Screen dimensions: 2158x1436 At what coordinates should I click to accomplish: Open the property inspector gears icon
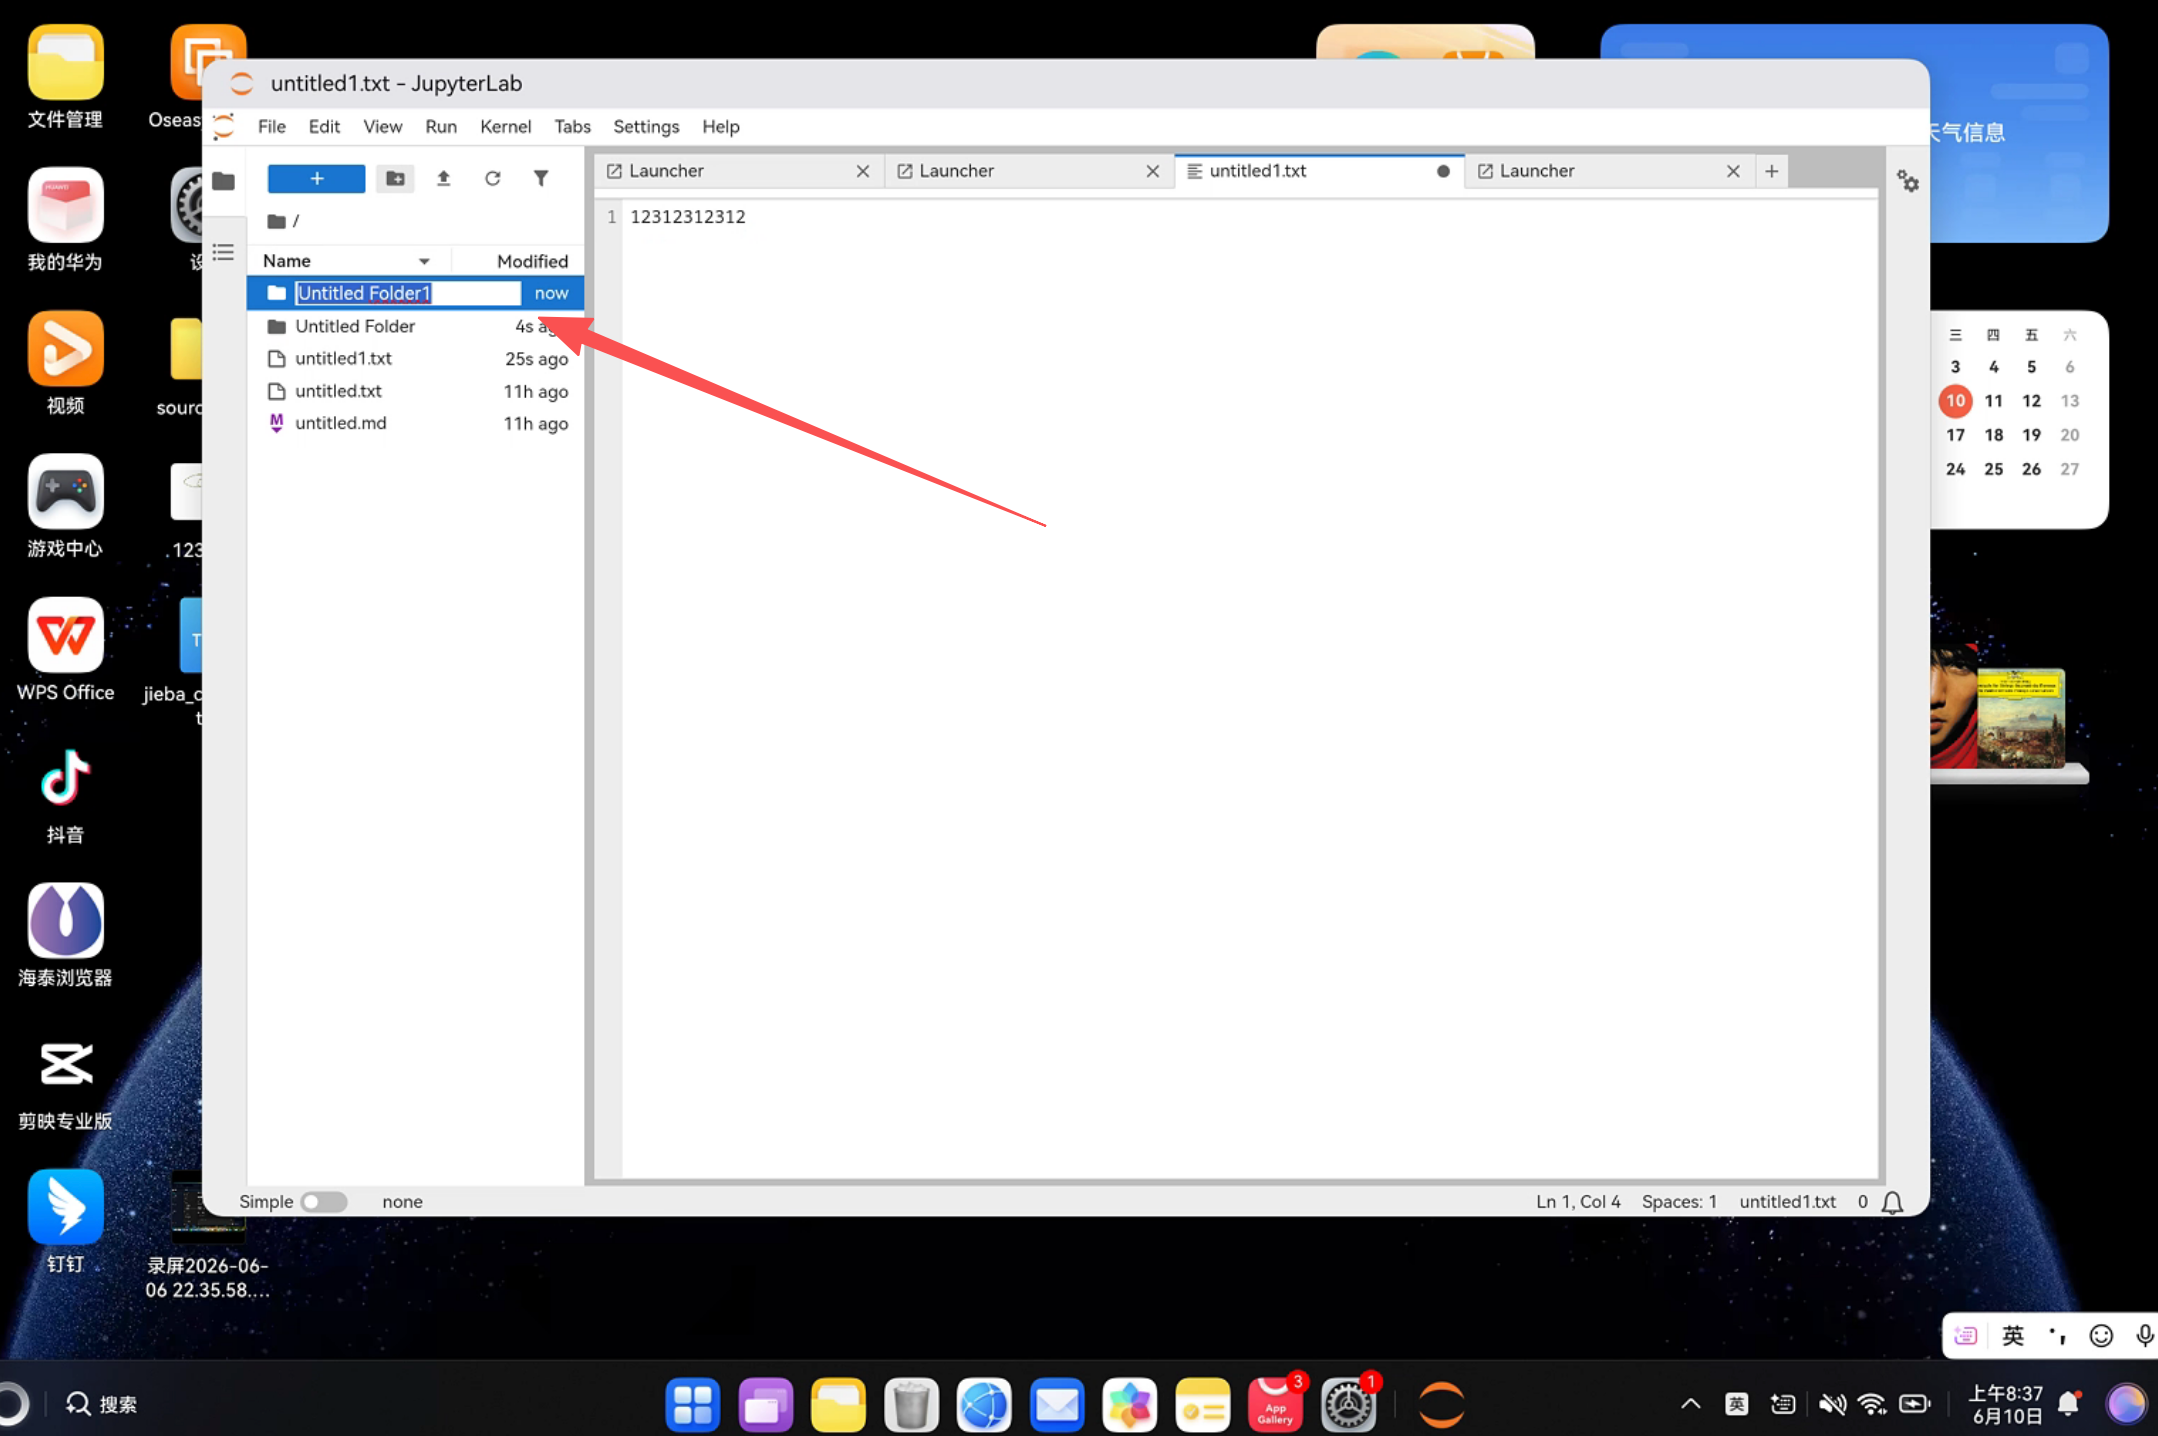click(1907, 181)
